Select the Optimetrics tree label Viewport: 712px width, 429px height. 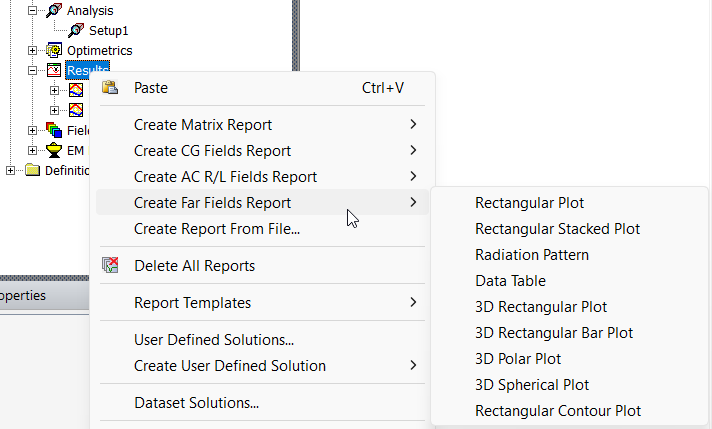click(x=99, y=50)
